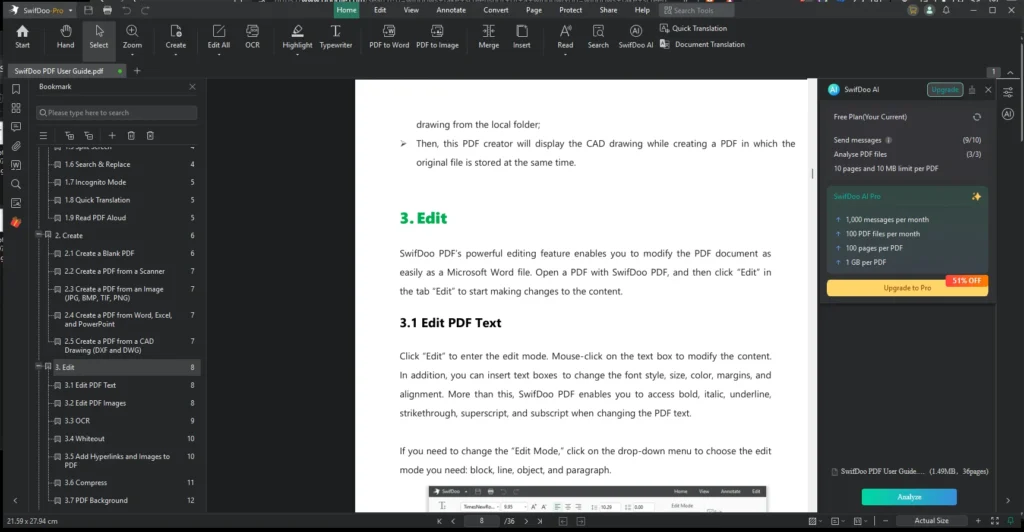This screenshot has height=532, width=1024.
Task: Open the Edit menu tab
Action: tap(380, 10)
